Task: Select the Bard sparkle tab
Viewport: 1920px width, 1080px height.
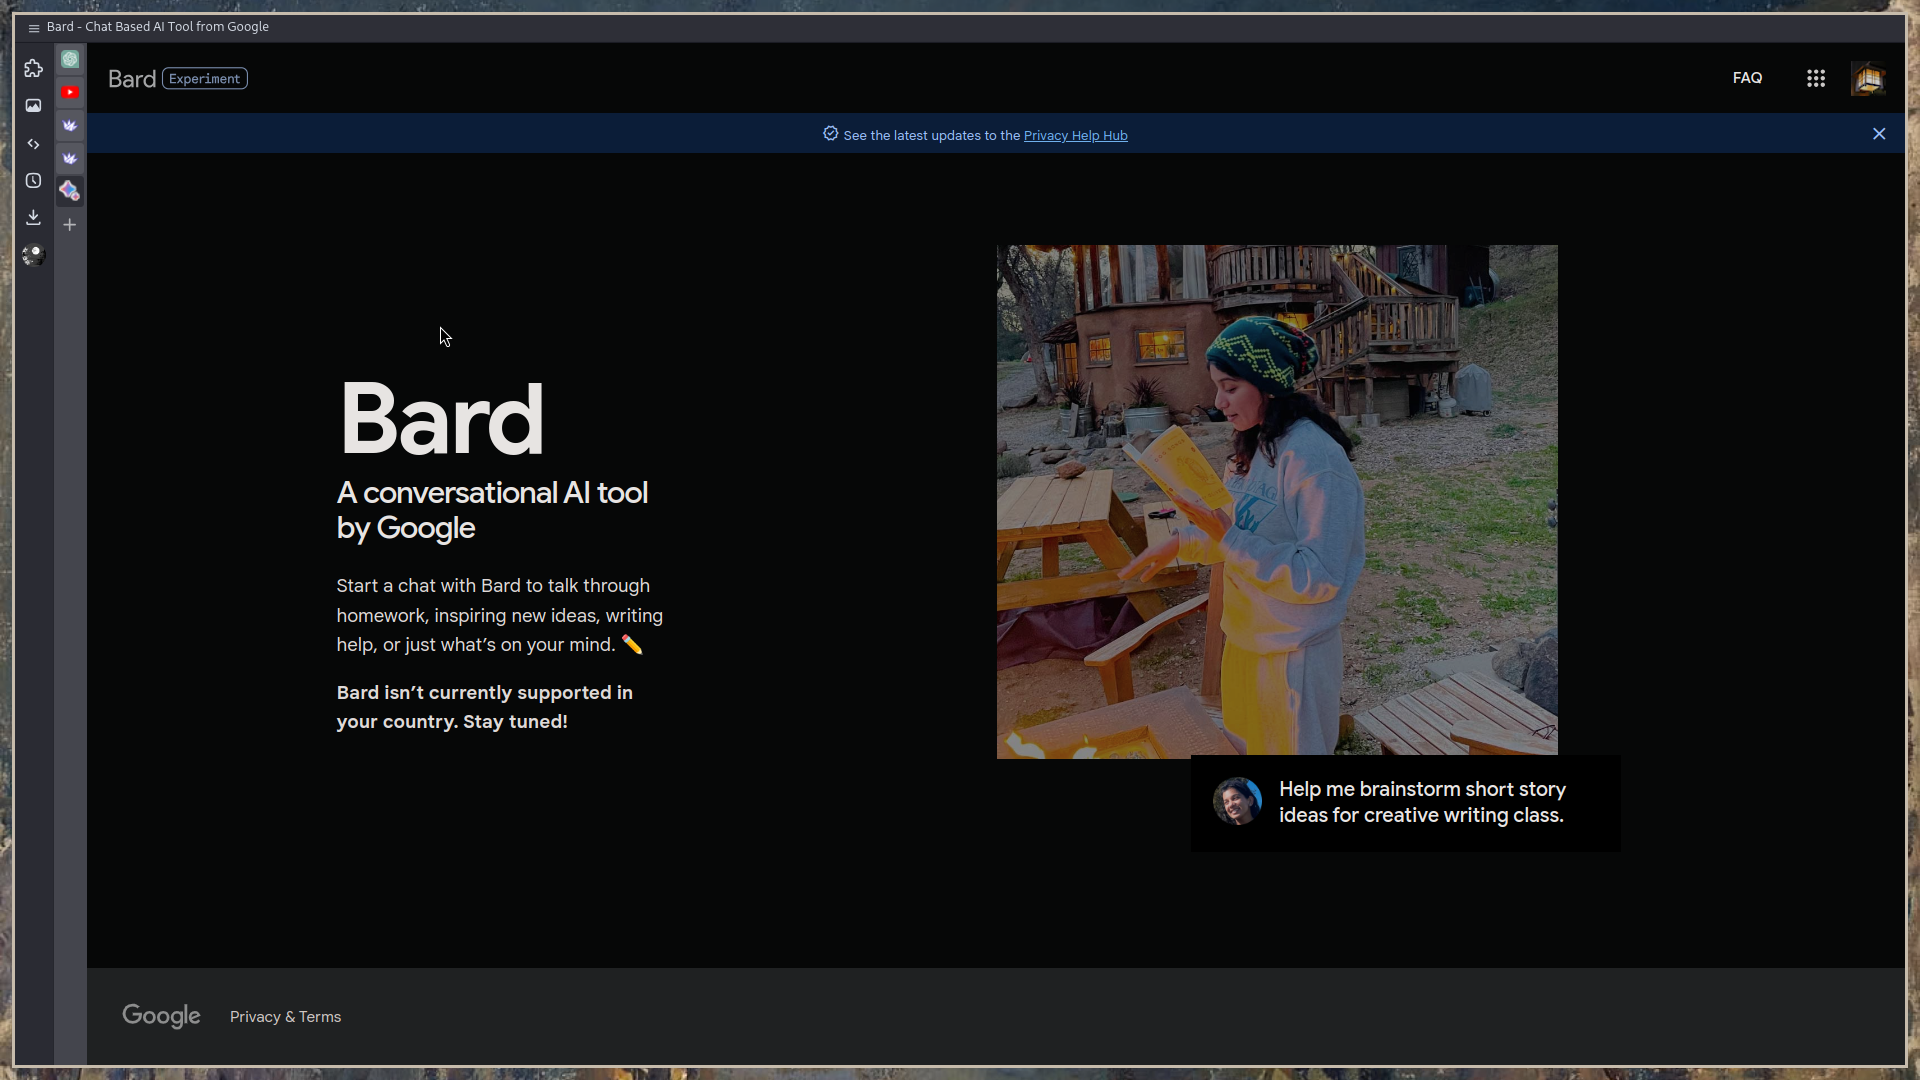Action: [x=70, y=190]
